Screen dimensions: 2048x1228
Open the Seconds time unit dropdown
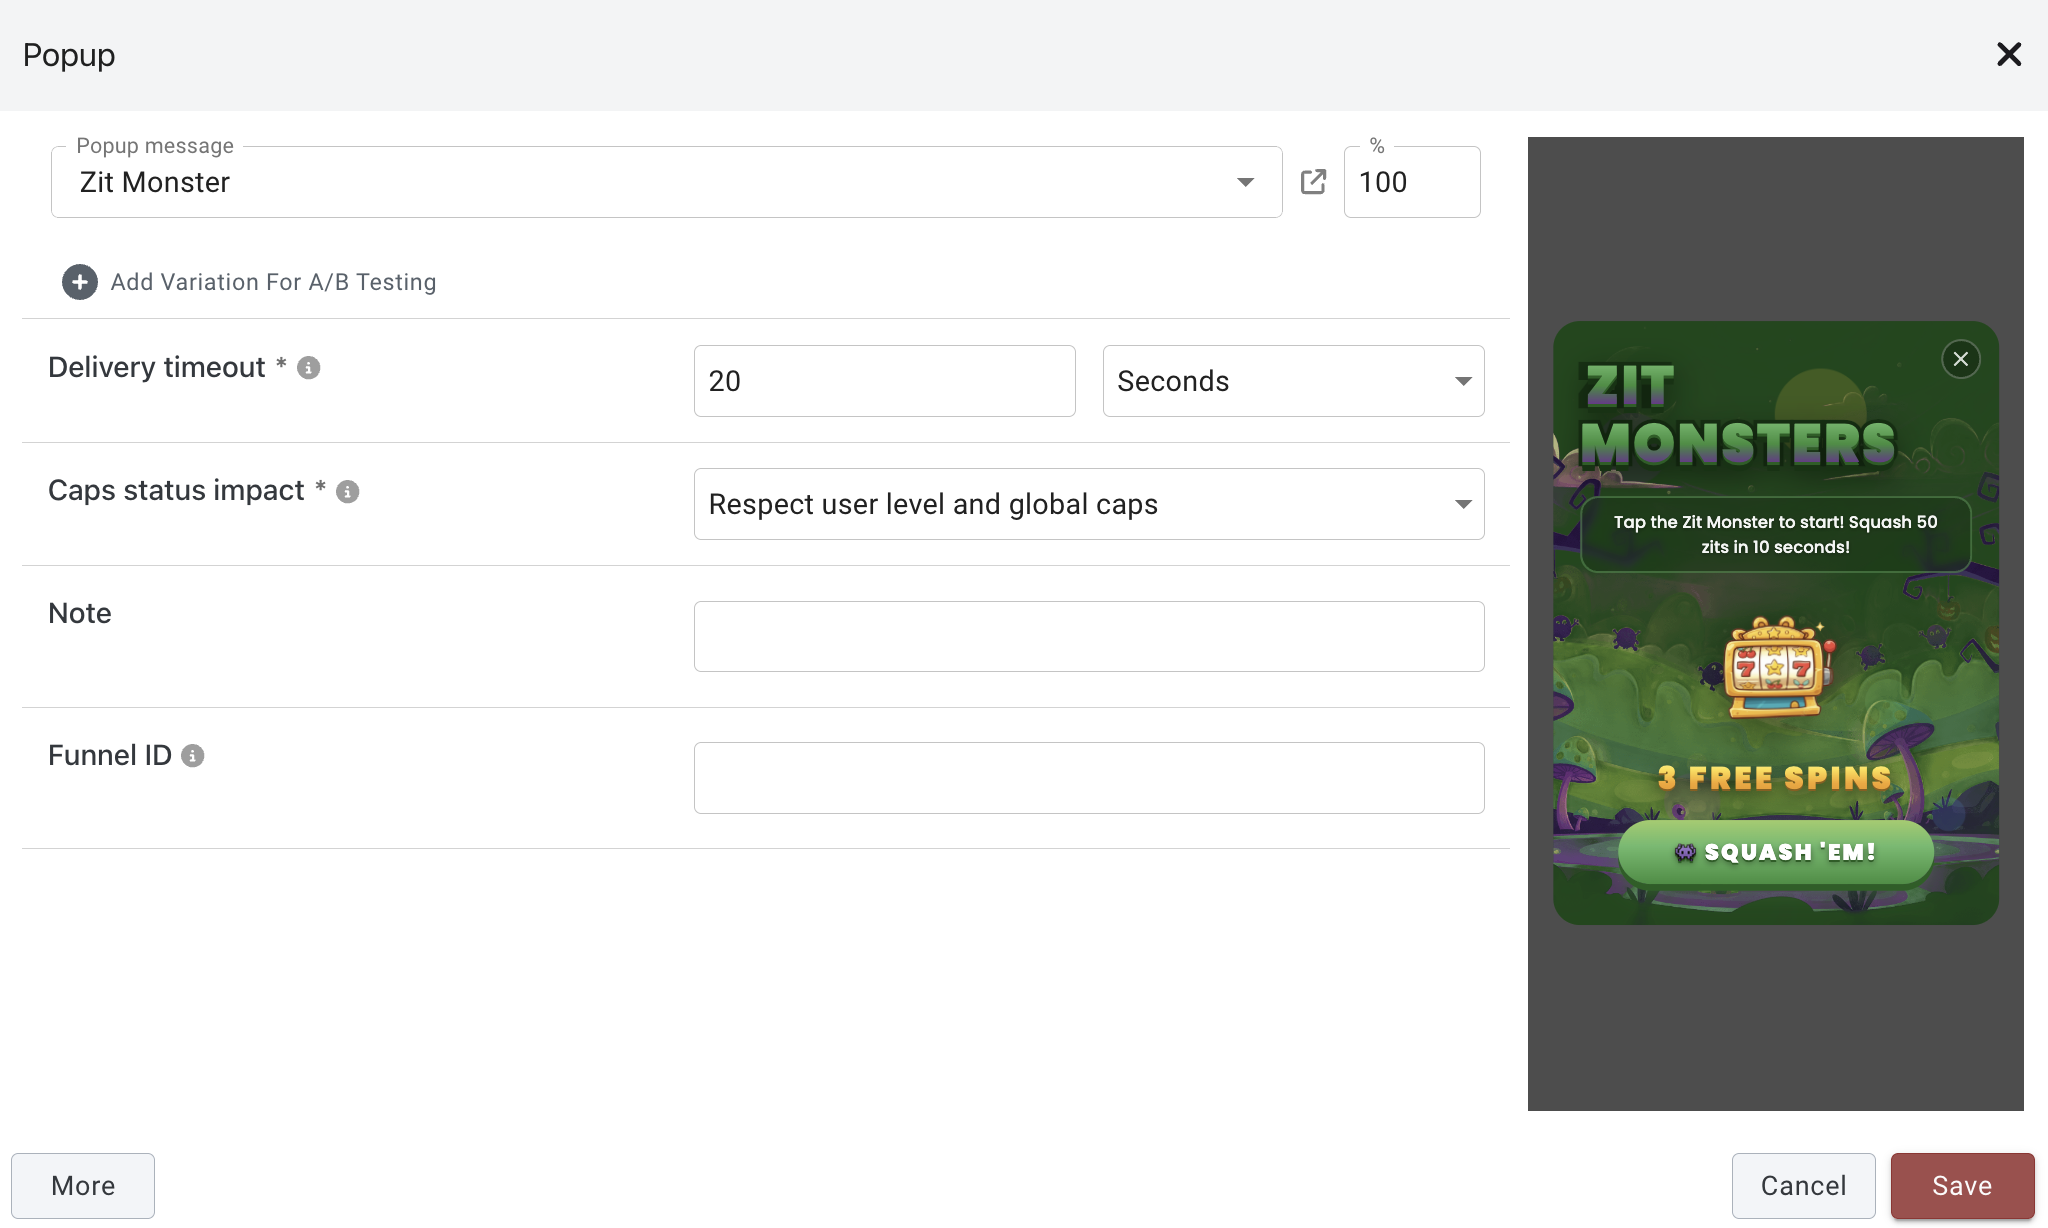(x=1292, y=381)
